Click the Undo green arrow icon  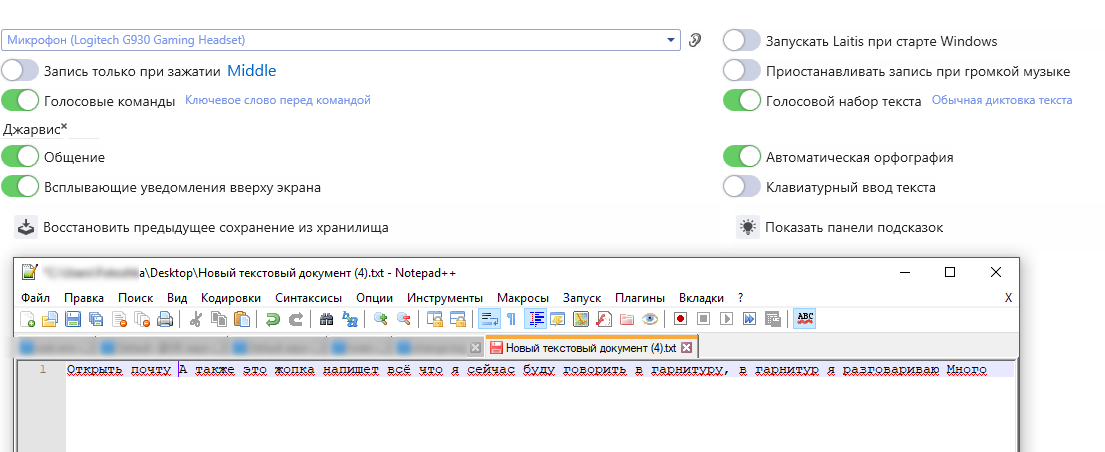pyautogui.click(x=272, y=319)
